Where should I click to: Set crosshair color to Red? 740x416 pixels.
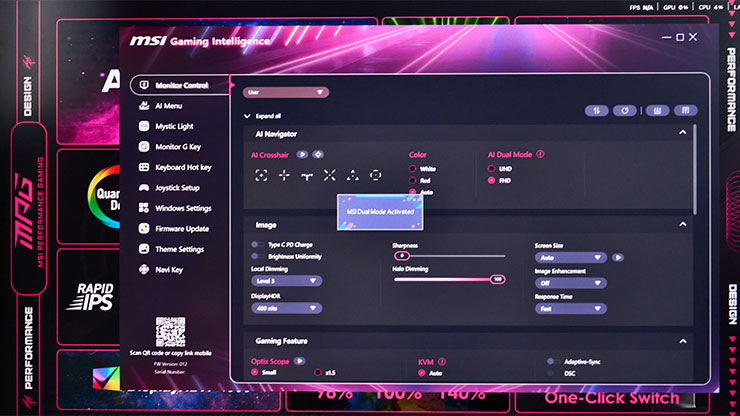pyautogui.click(x=414, y=181)
